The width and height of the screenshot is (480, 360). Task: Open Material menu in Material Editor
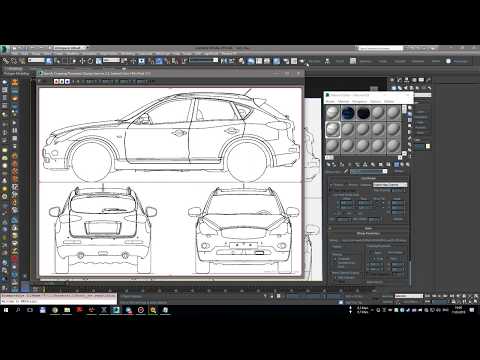pyautogui.click(x=343, y=101)
